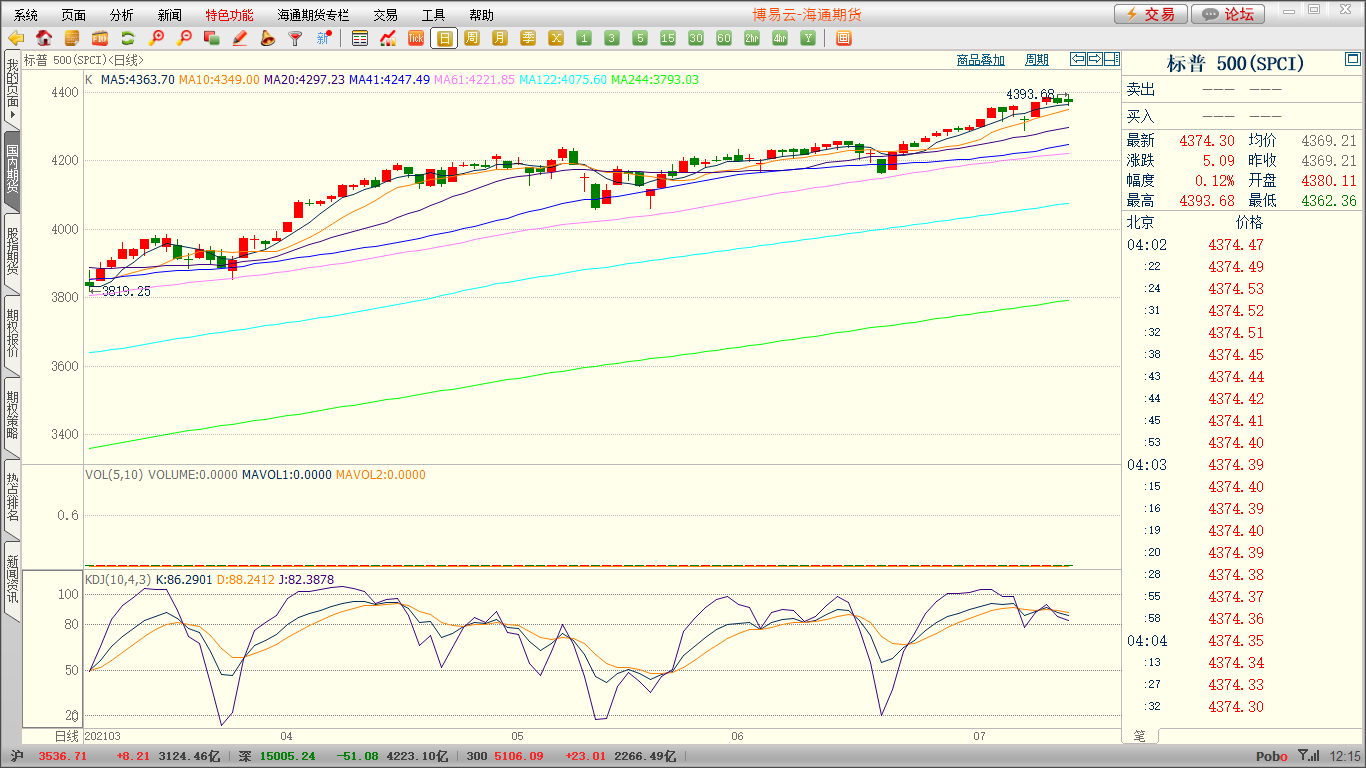Select the weekly (周) period button
The width and height of the screenshot is (1366, 768).
(x=472, y=38)
